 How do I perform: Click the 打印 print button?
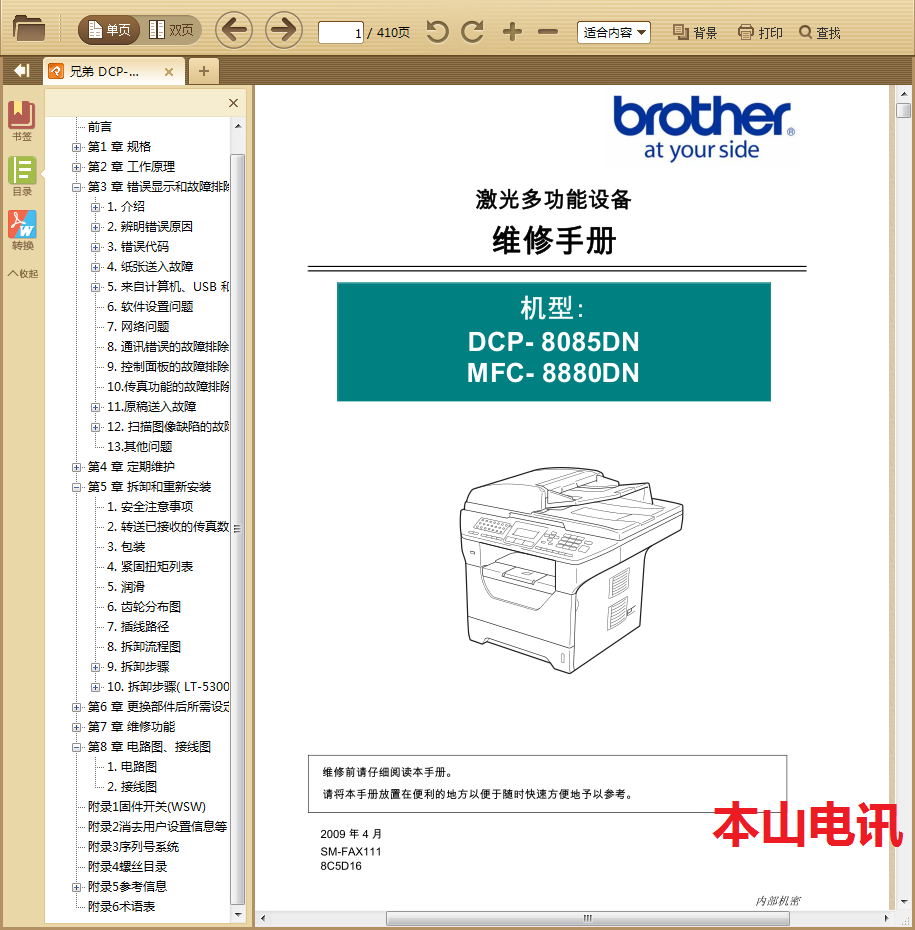coord(760,33)
